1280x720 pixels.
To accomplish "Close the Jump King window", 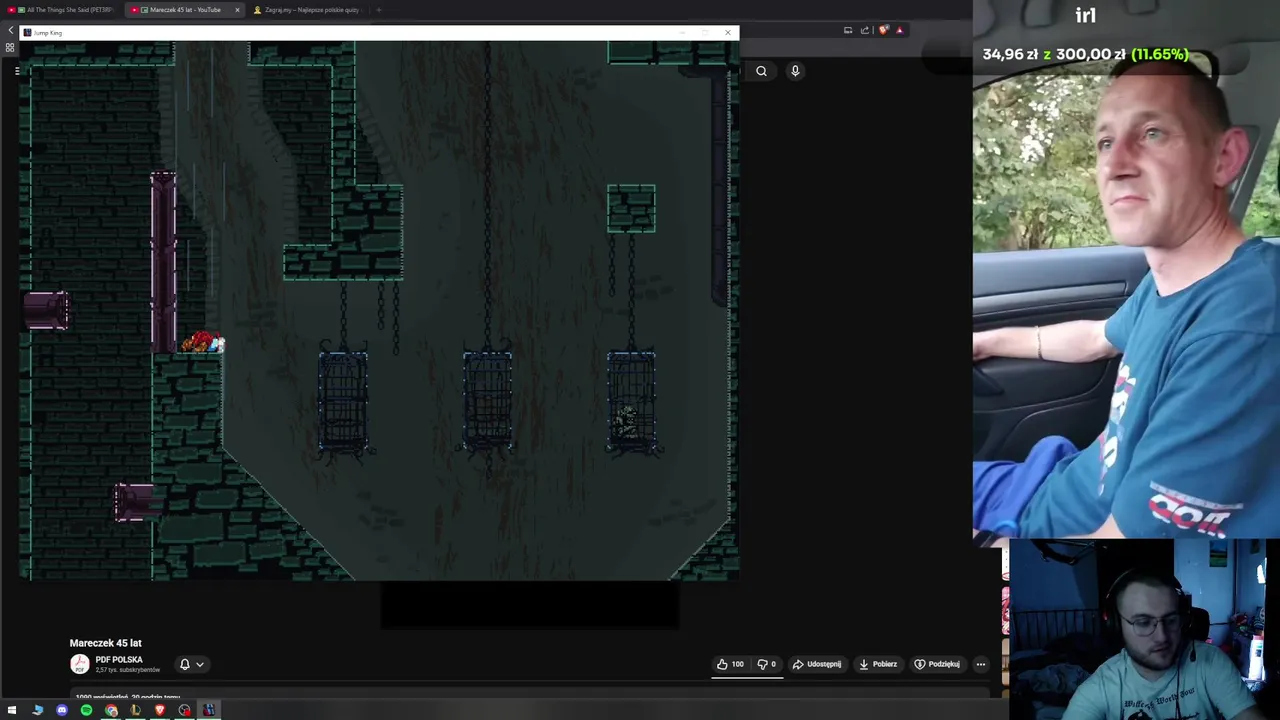I will pyautogui.click(x=728, y=33).
